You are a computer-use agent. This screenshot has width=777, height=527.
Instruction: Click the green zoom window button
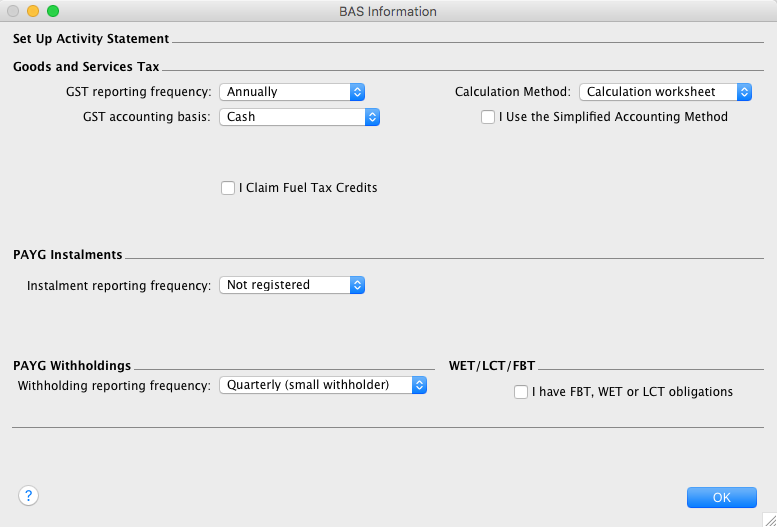(x=53, y=11)
